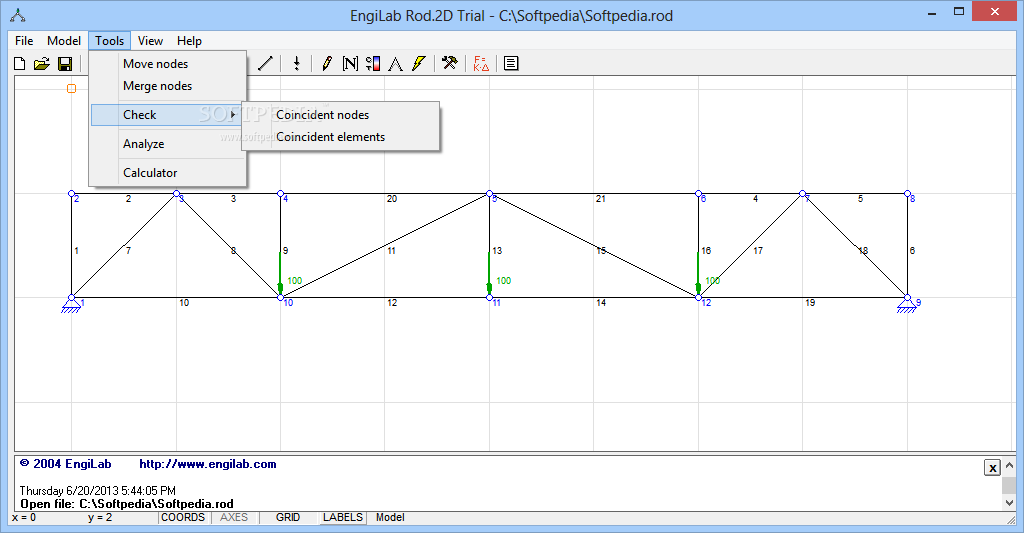The image size is (1024, 533).
Task: Open the View menu
Action: click(150, 40)
